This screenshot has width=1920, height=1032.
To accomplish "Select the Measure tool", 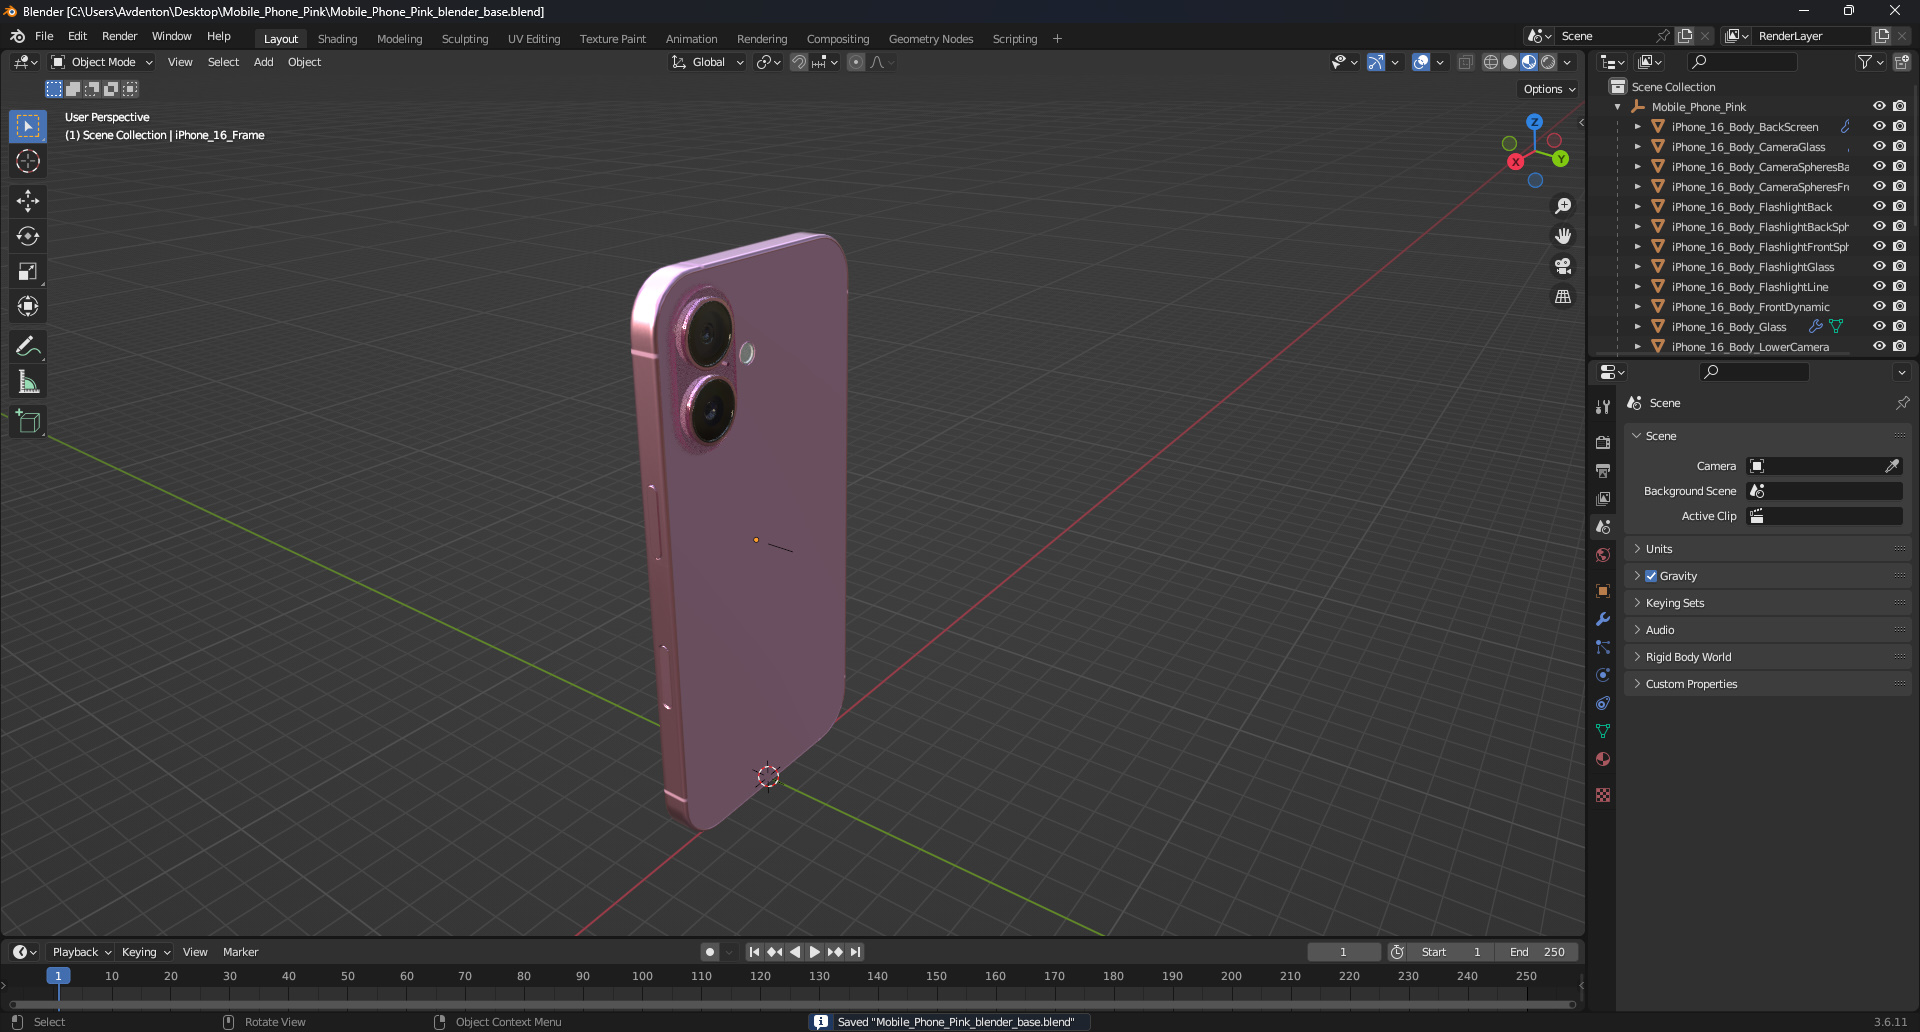I will [x=28, y=382].
